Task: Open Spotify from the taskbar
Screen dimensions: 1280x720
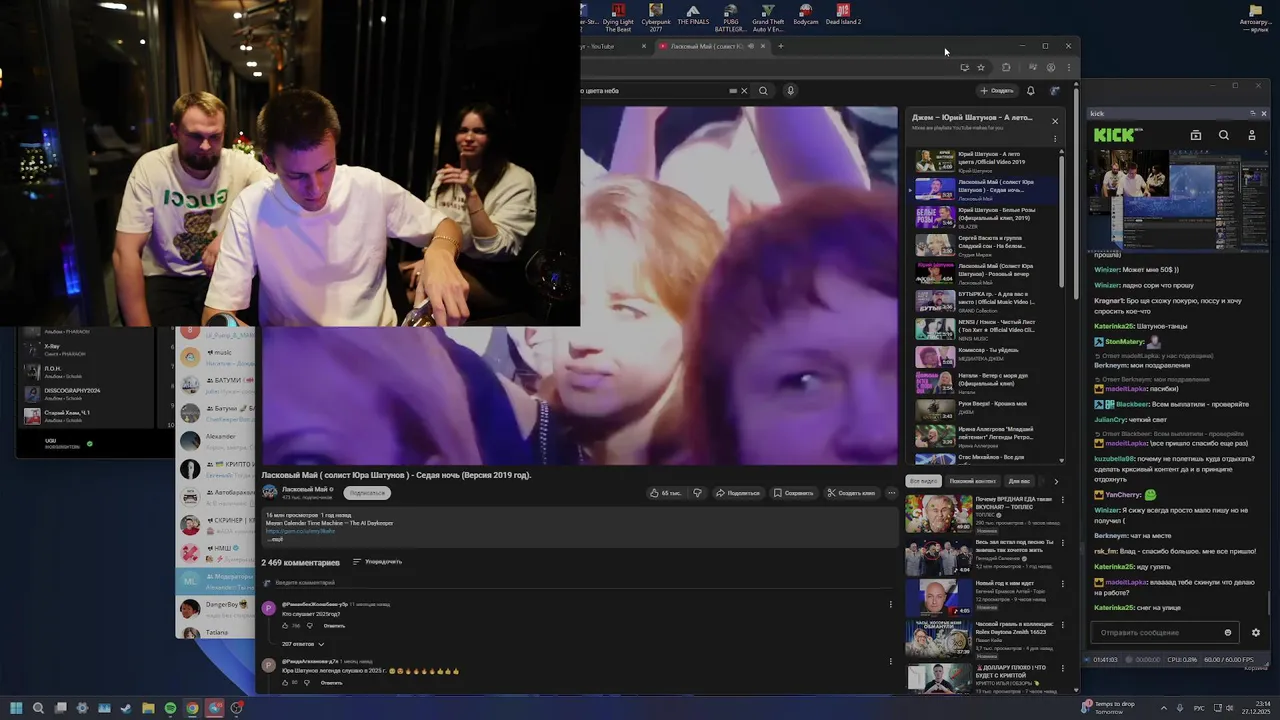Action: pos(170,708)
